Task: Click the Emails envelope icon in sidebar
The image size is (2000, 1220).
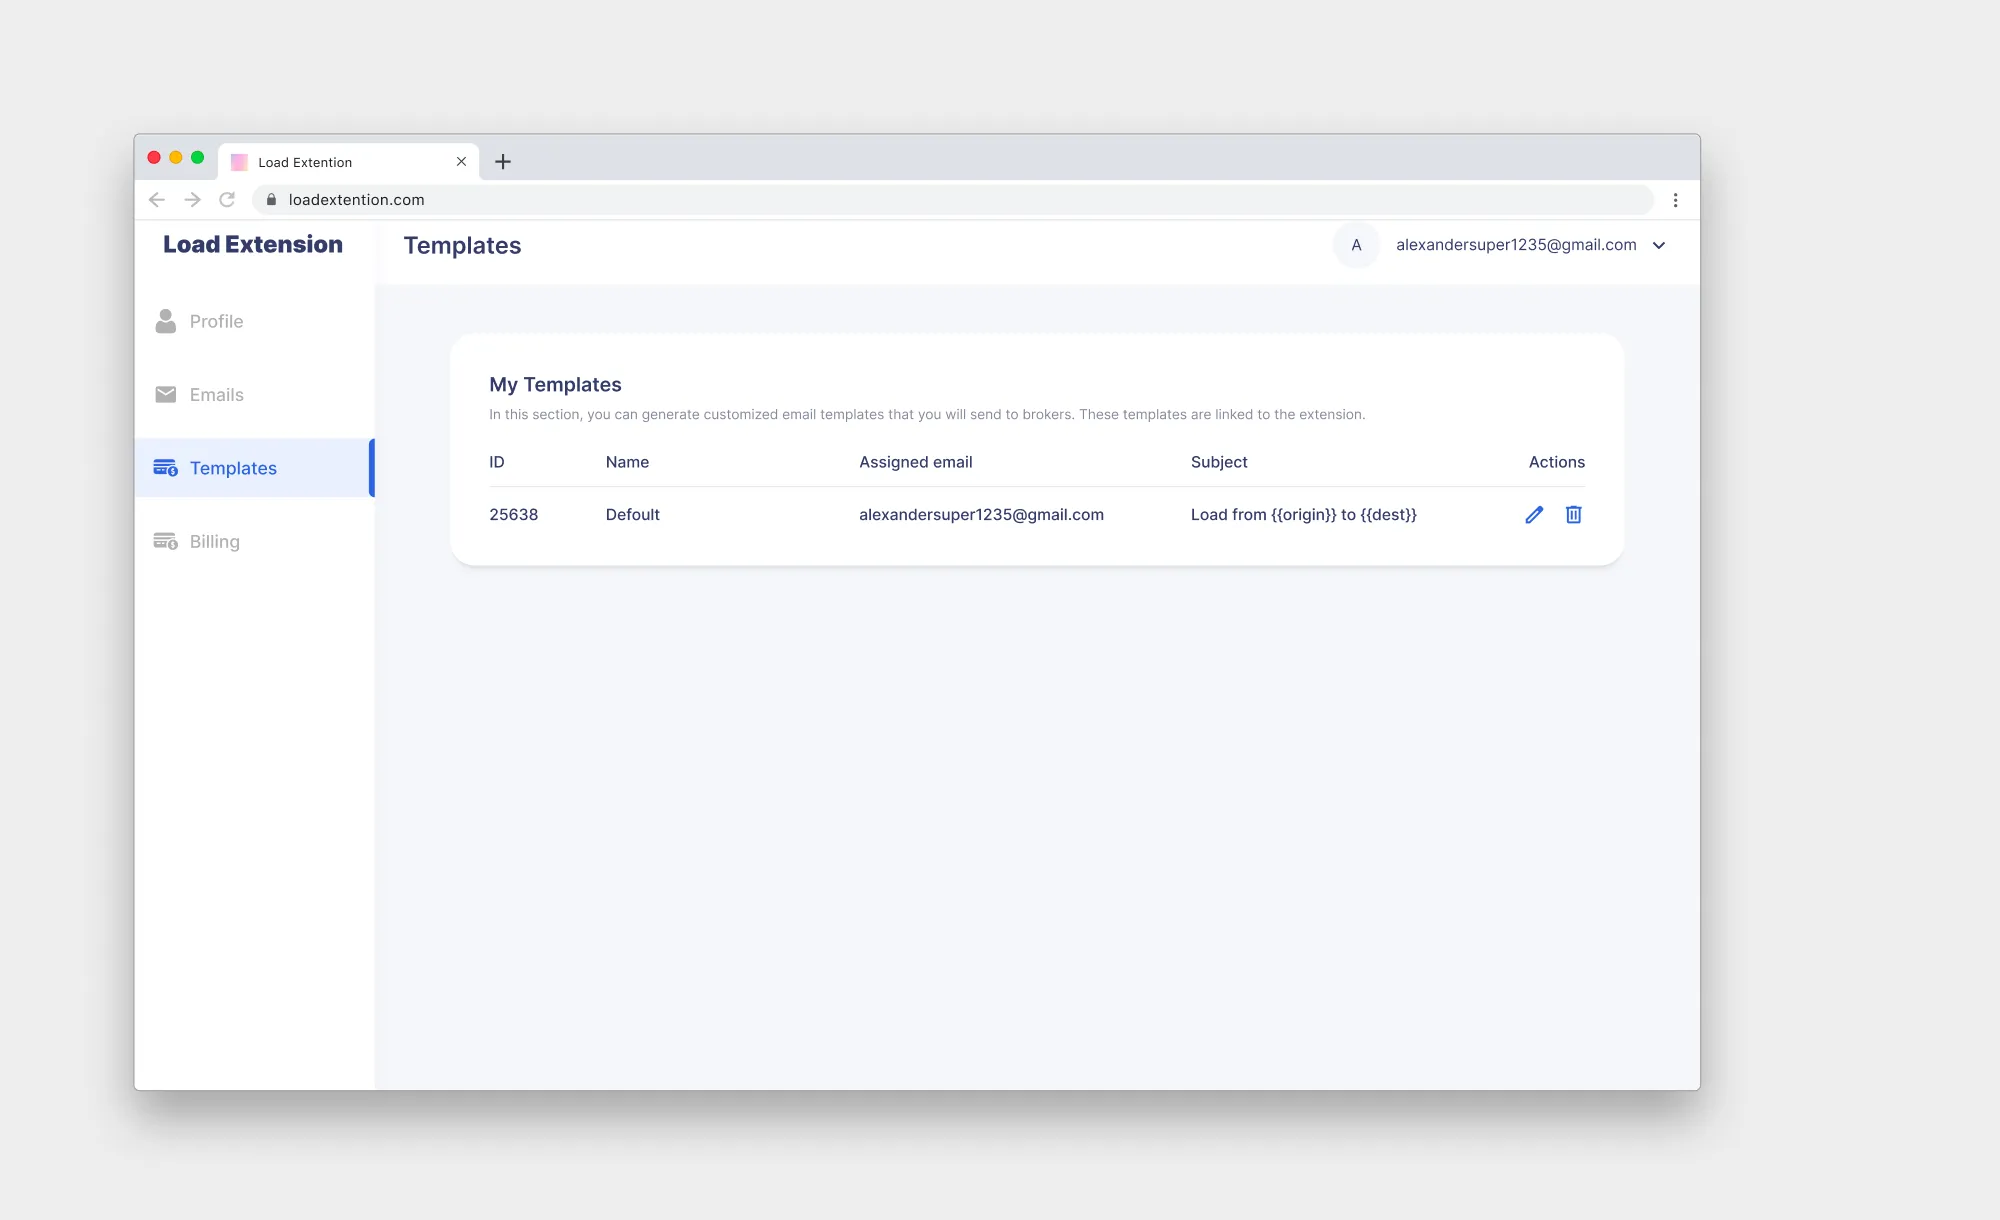Action: [166, 395]
